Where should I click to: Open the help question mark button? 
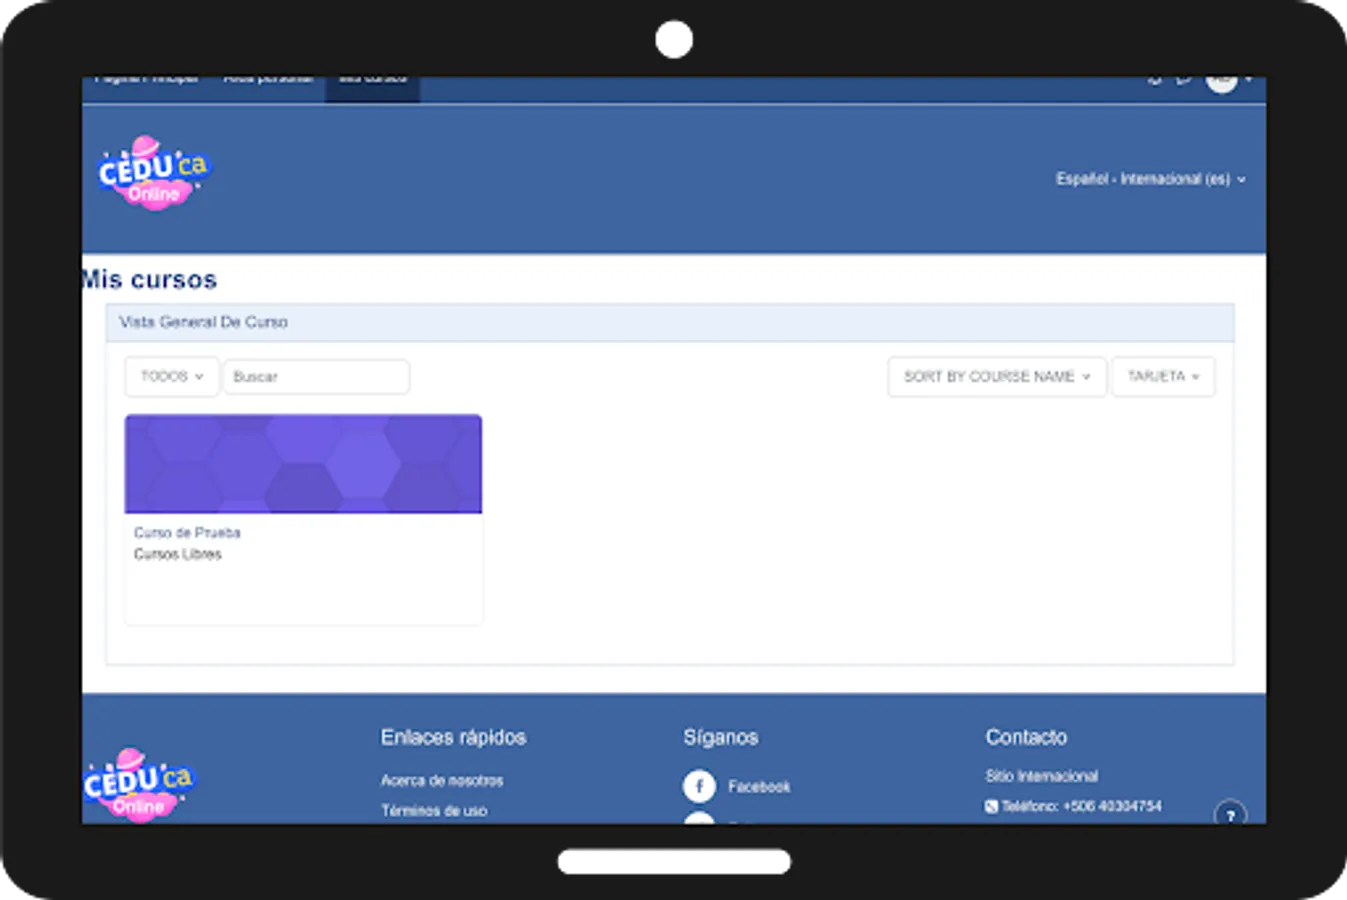(1230, 812)
